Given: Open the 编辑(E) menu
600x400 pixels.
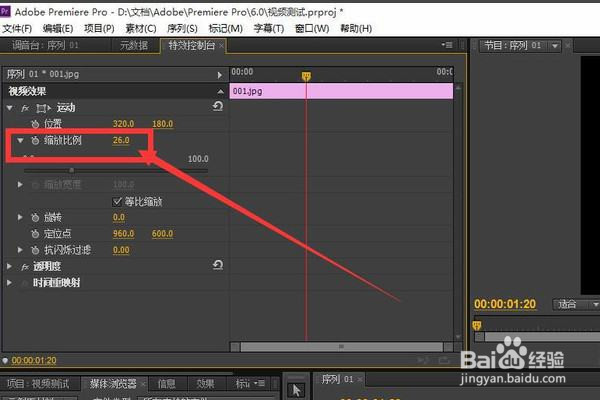Looking at the screenshot, I should 58,28.
